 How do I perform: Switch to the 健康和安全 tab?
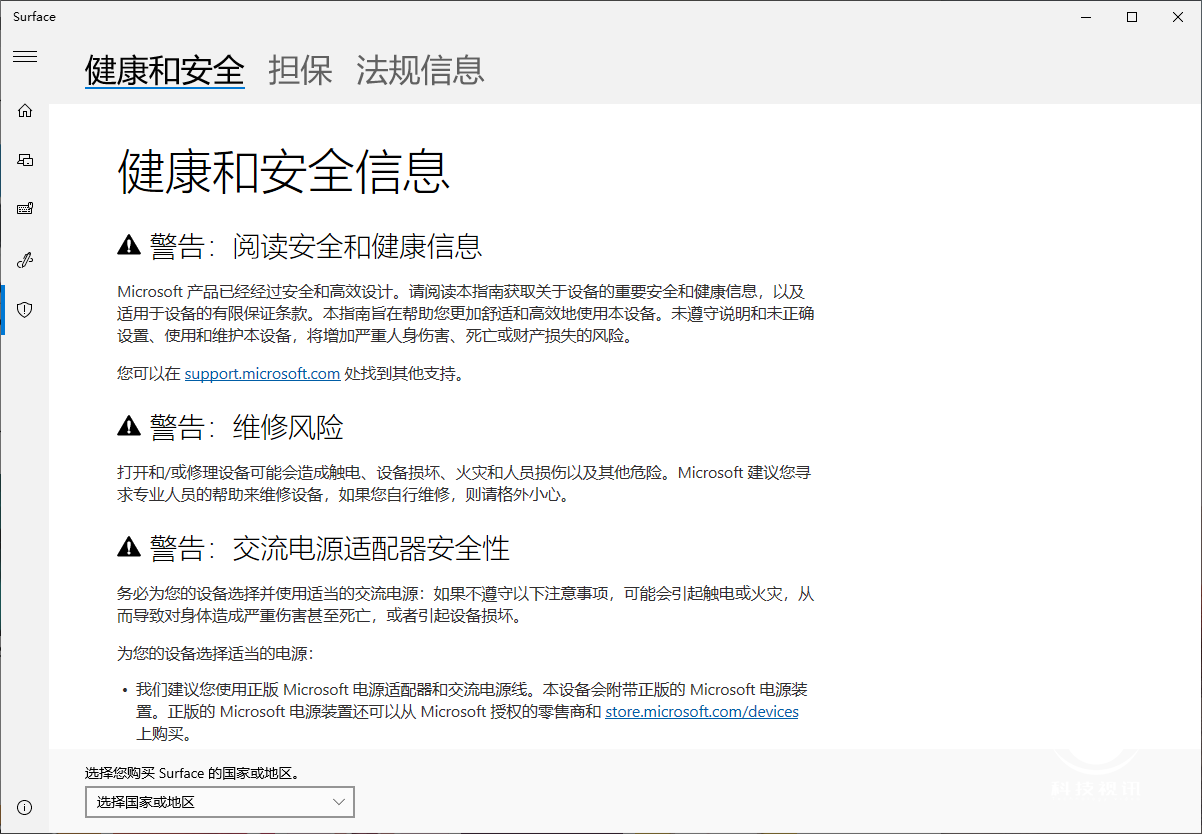(x=165, y=71)
